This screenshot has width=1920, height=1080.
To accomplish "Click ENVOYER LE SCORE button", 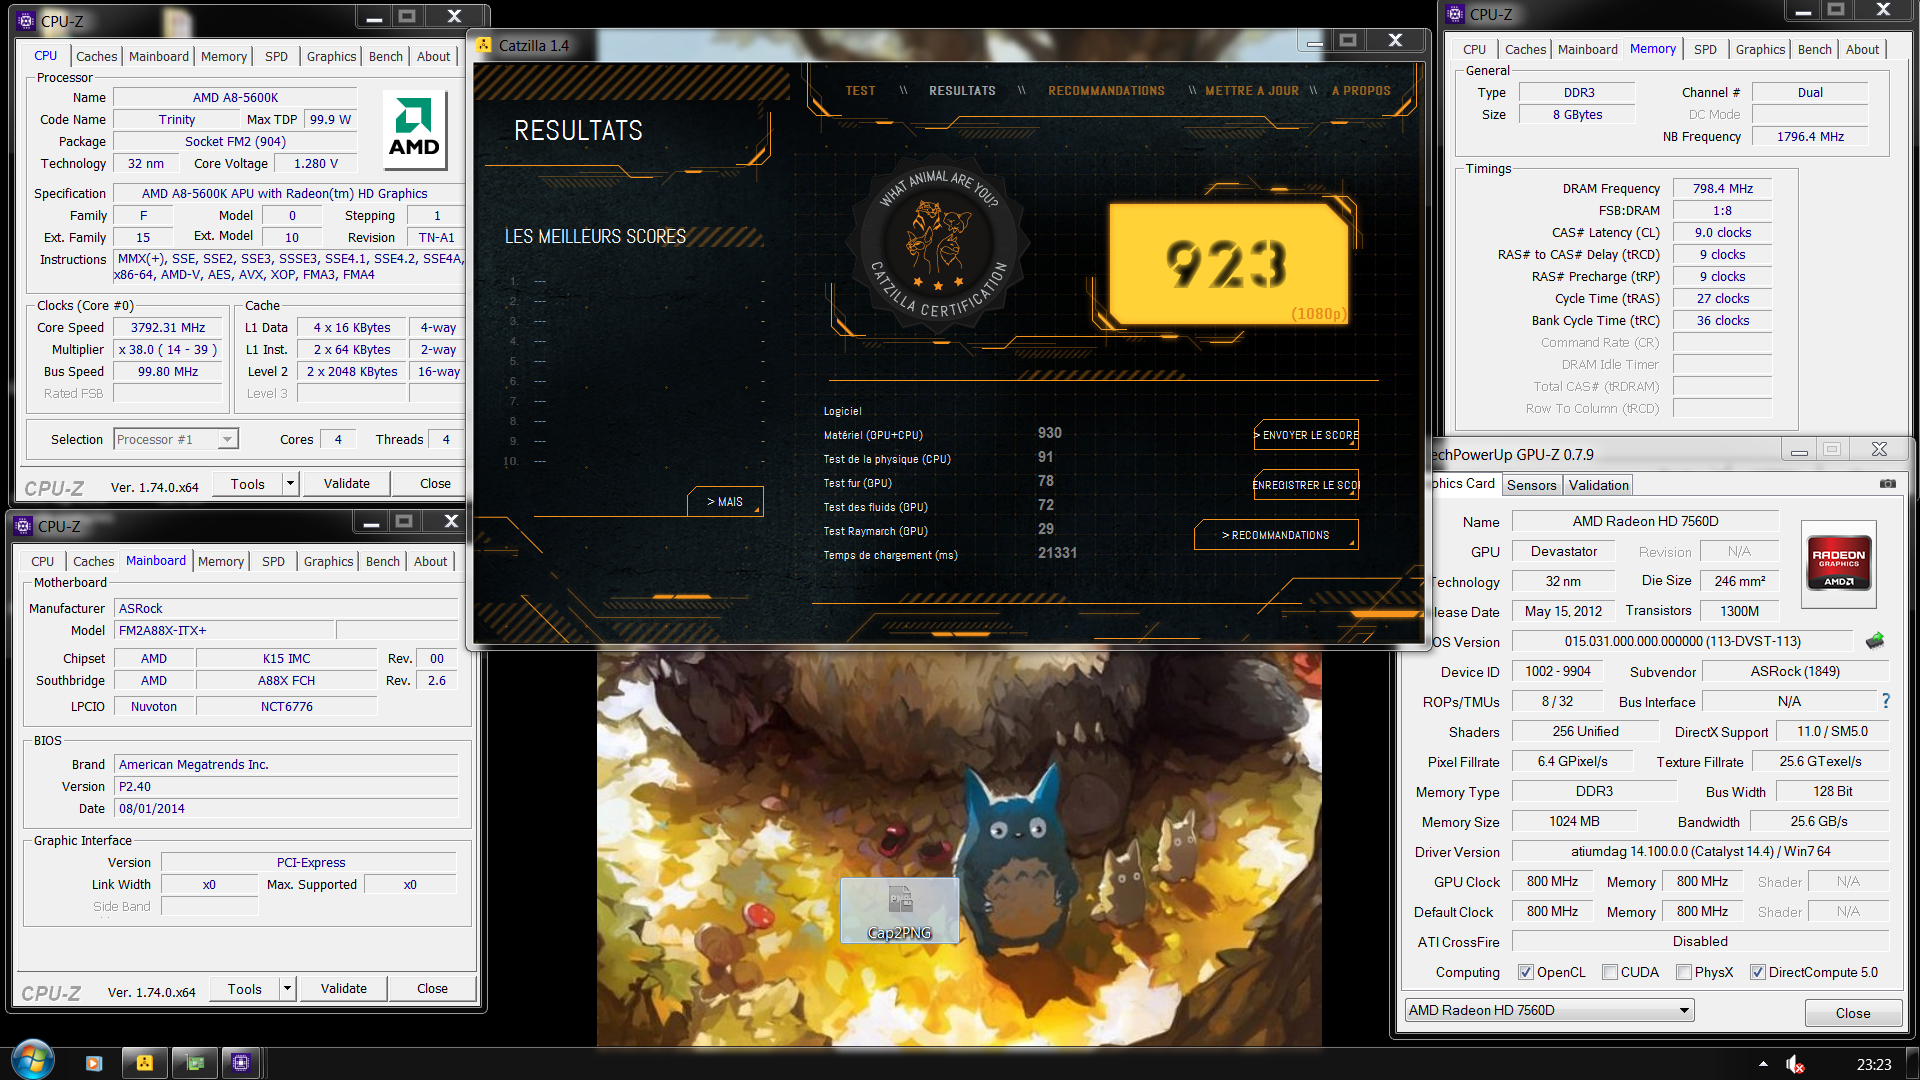I will [1306, 435].
